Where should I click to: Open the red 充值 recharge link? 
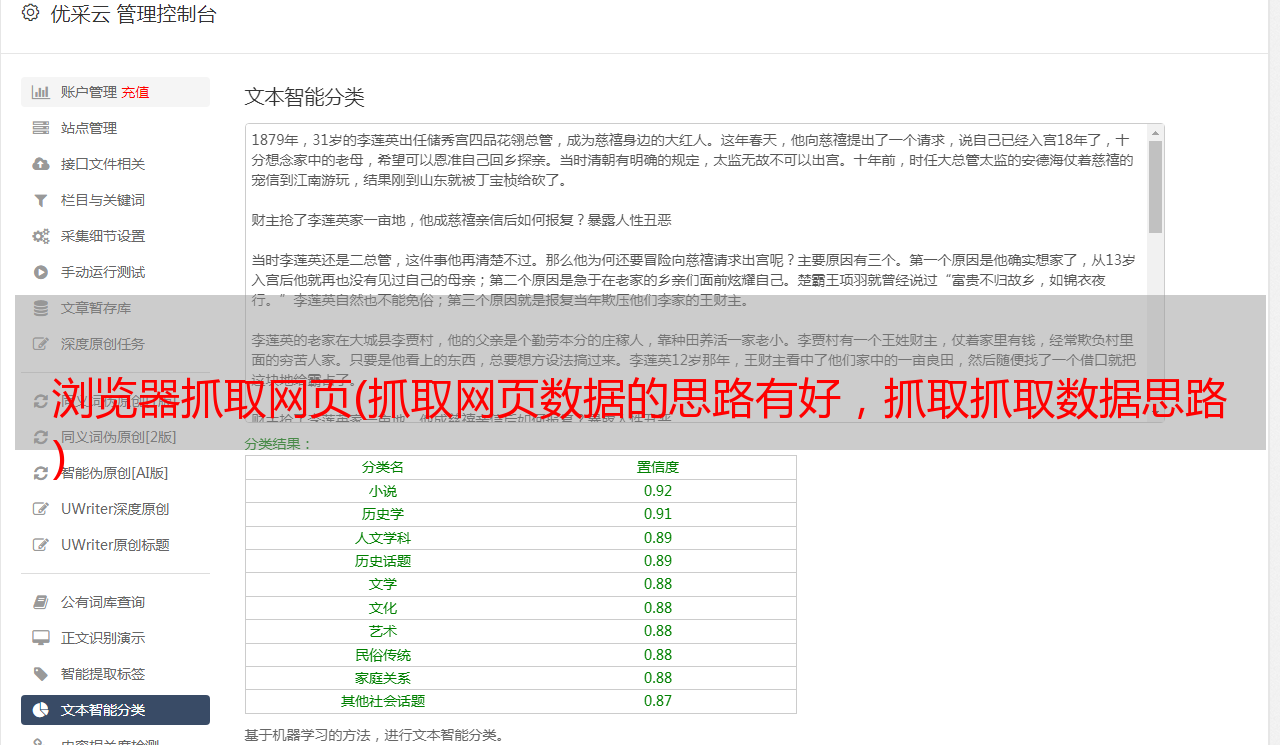coord(136,92)
